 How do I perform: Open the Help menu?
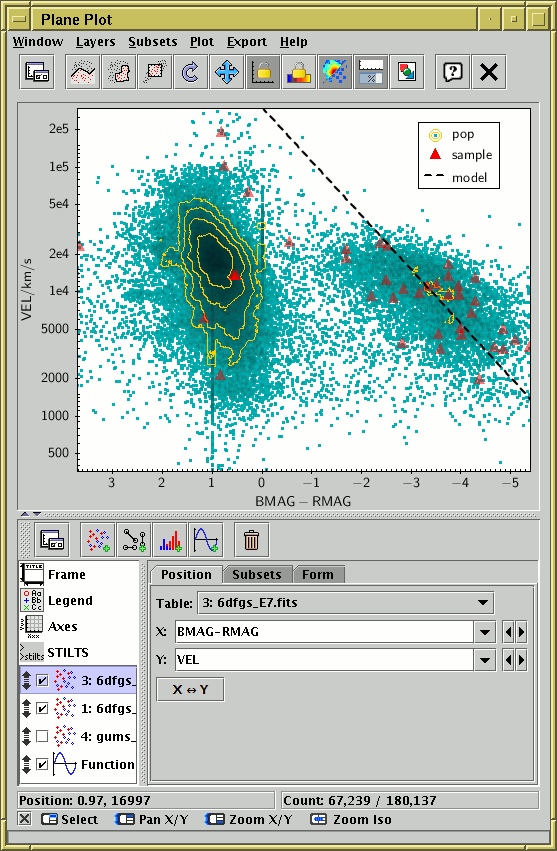point(294,42)
